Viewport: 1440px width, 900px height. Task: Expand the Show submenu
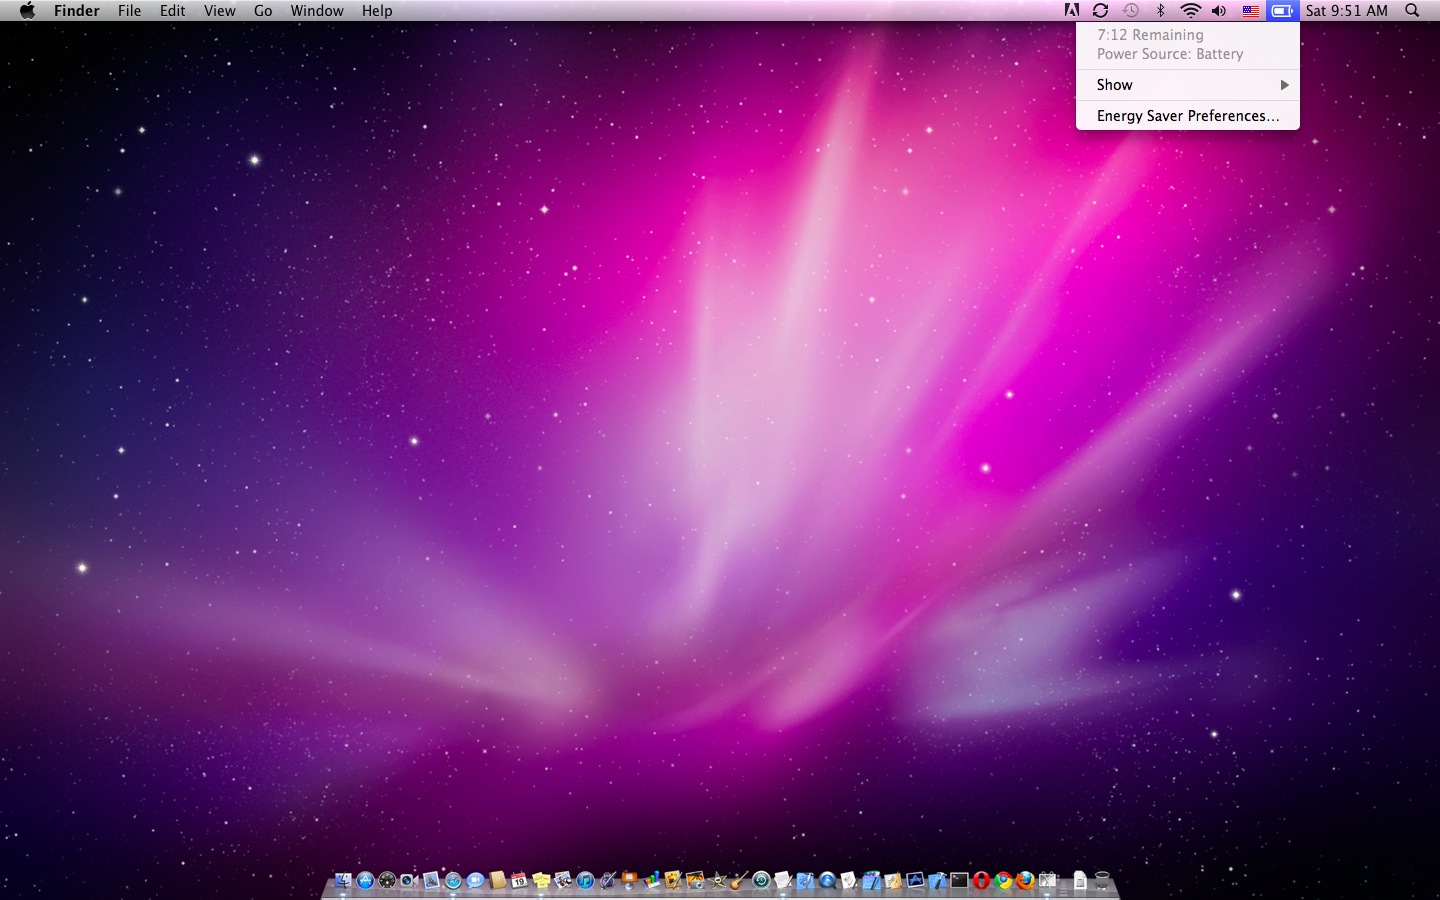(1188, 85)
